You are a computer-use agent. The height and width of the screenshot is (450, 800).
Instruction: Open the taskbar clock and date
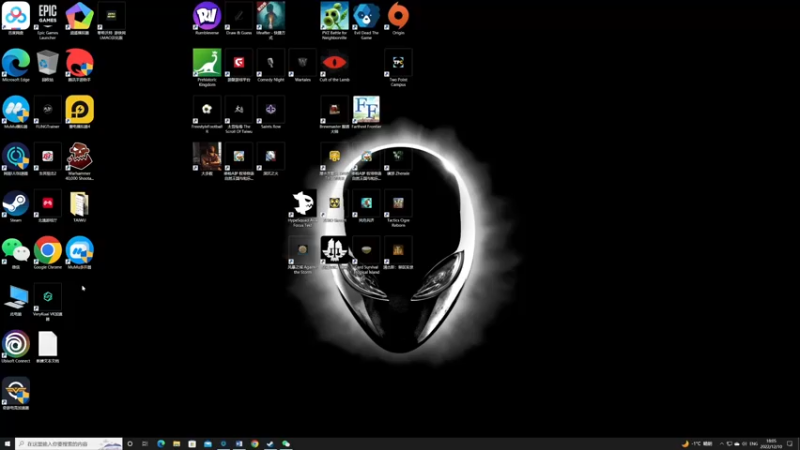click(x=771, y=444)
